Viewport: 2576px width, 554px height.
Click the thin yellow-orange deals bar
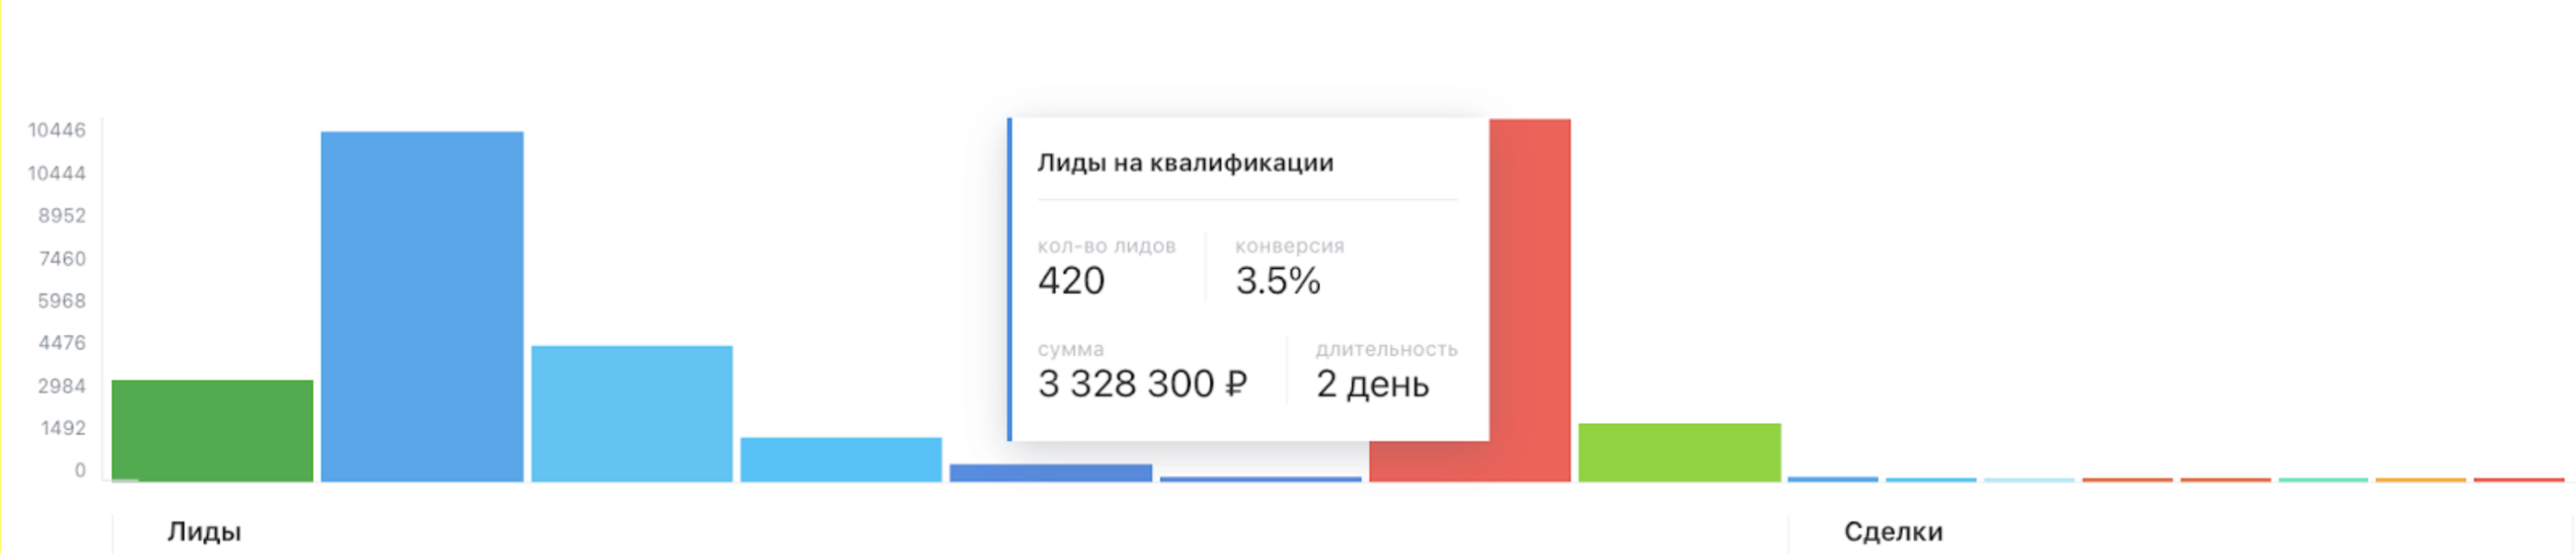tap(2421, 480)
